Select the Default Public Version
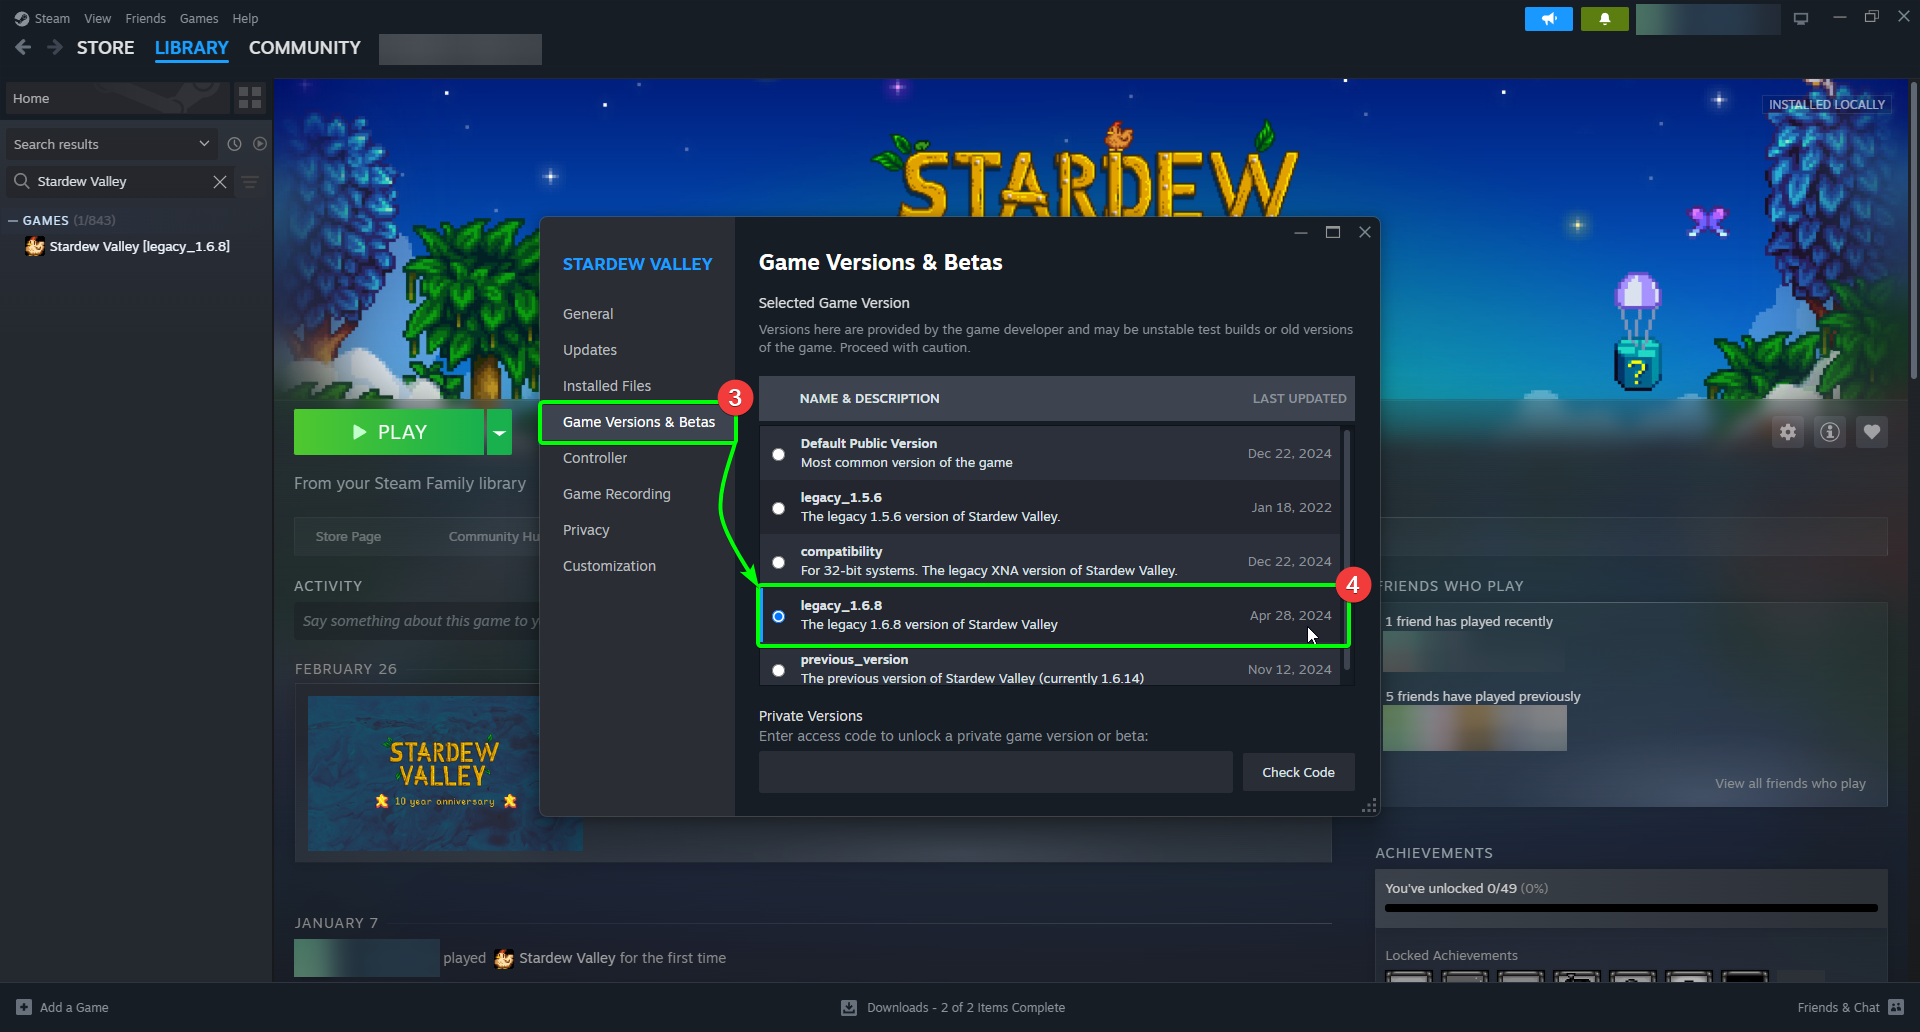Image resolution: width=1920 pixels, height=1032 pixels. point(778,454)
